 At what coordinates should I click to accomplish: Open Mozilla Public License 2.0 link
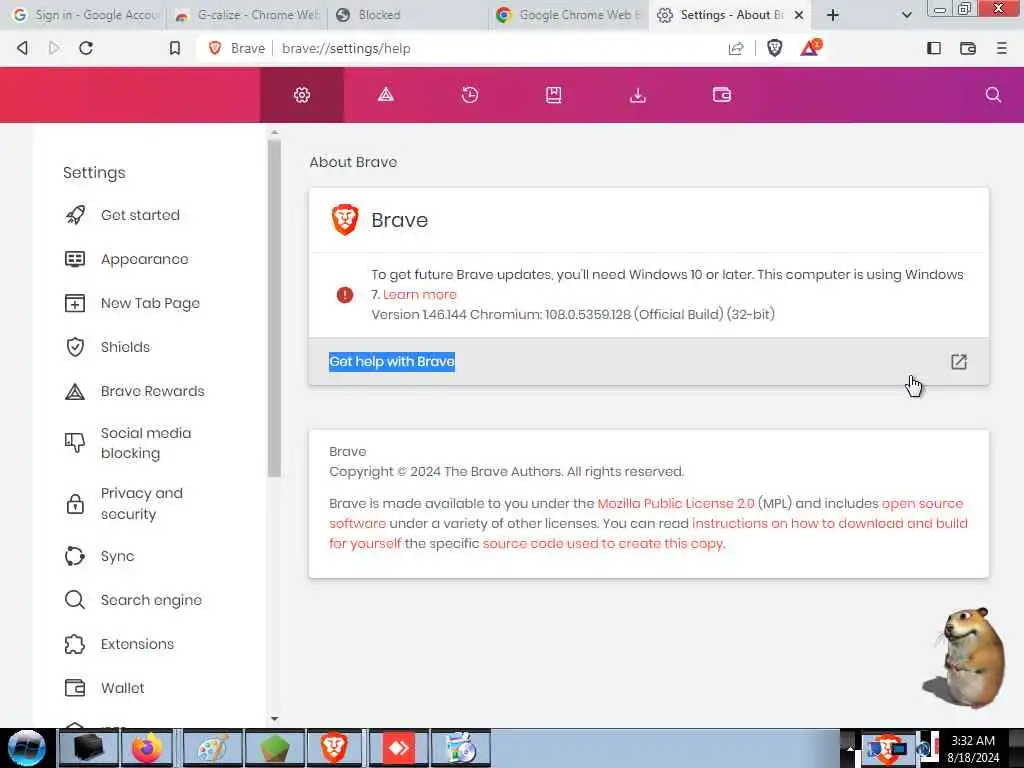pos(676,504)
